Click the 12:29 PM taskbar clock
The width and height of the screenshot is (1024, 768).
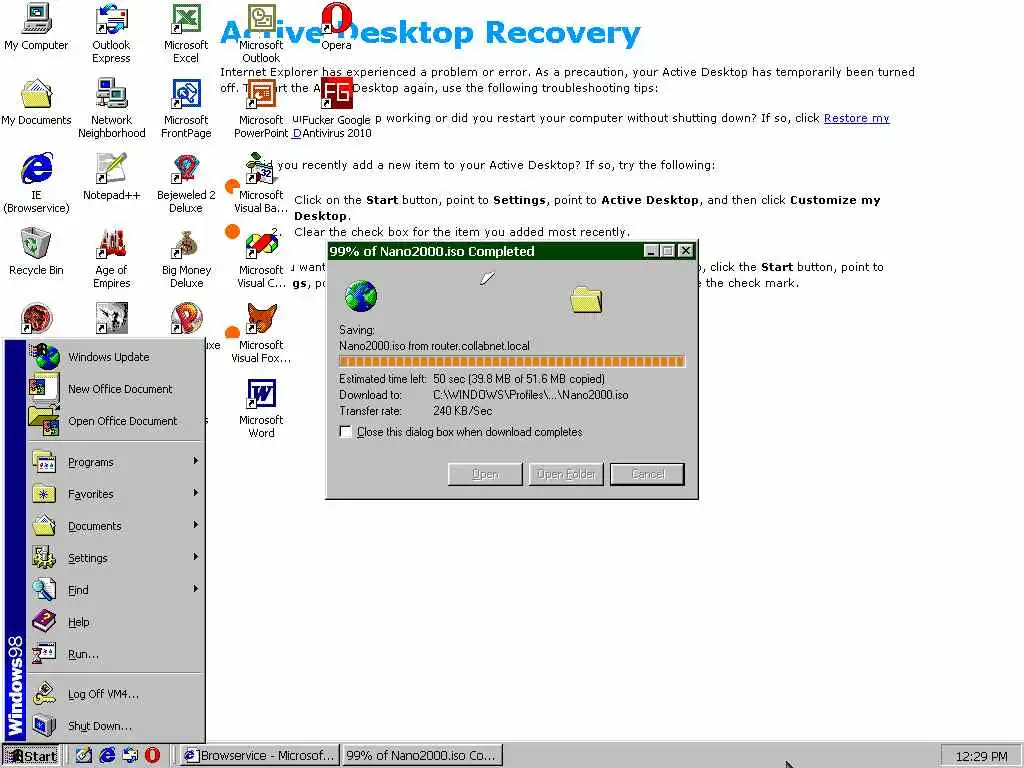(981, 756)
